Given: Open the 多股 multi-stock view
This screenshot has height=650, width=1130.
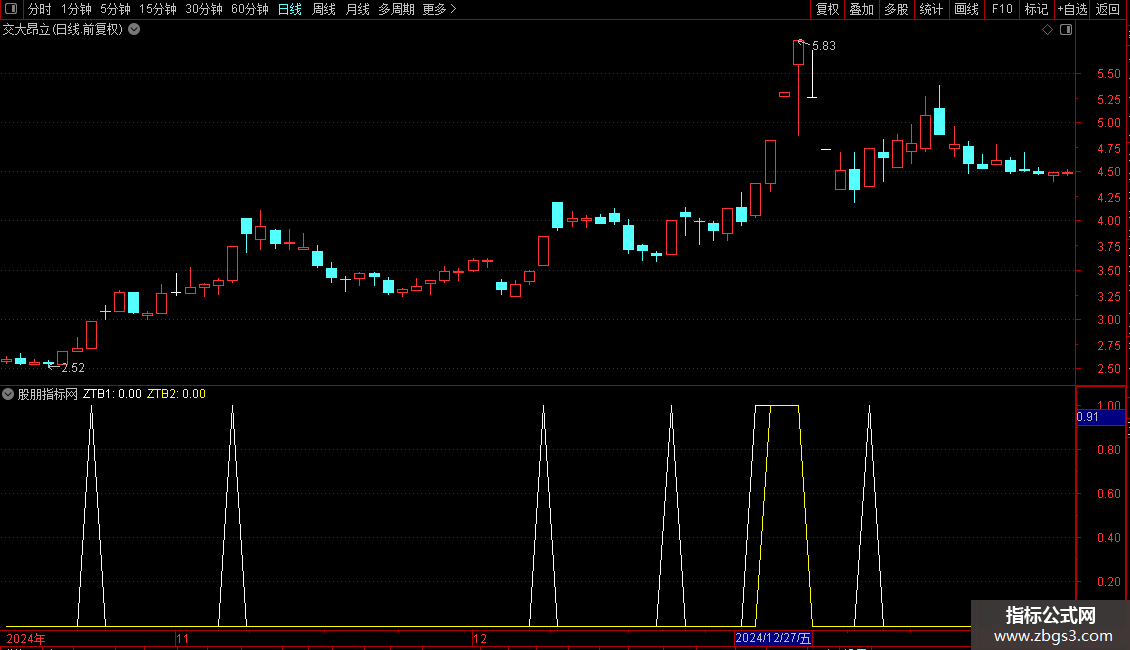Looking at the screenshot, I should coord(896,9).
